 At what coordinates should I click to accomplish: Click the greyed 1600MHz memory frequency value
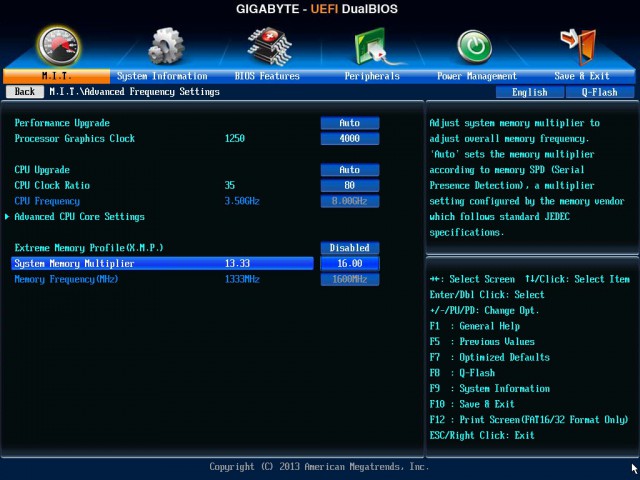point(350,280)
